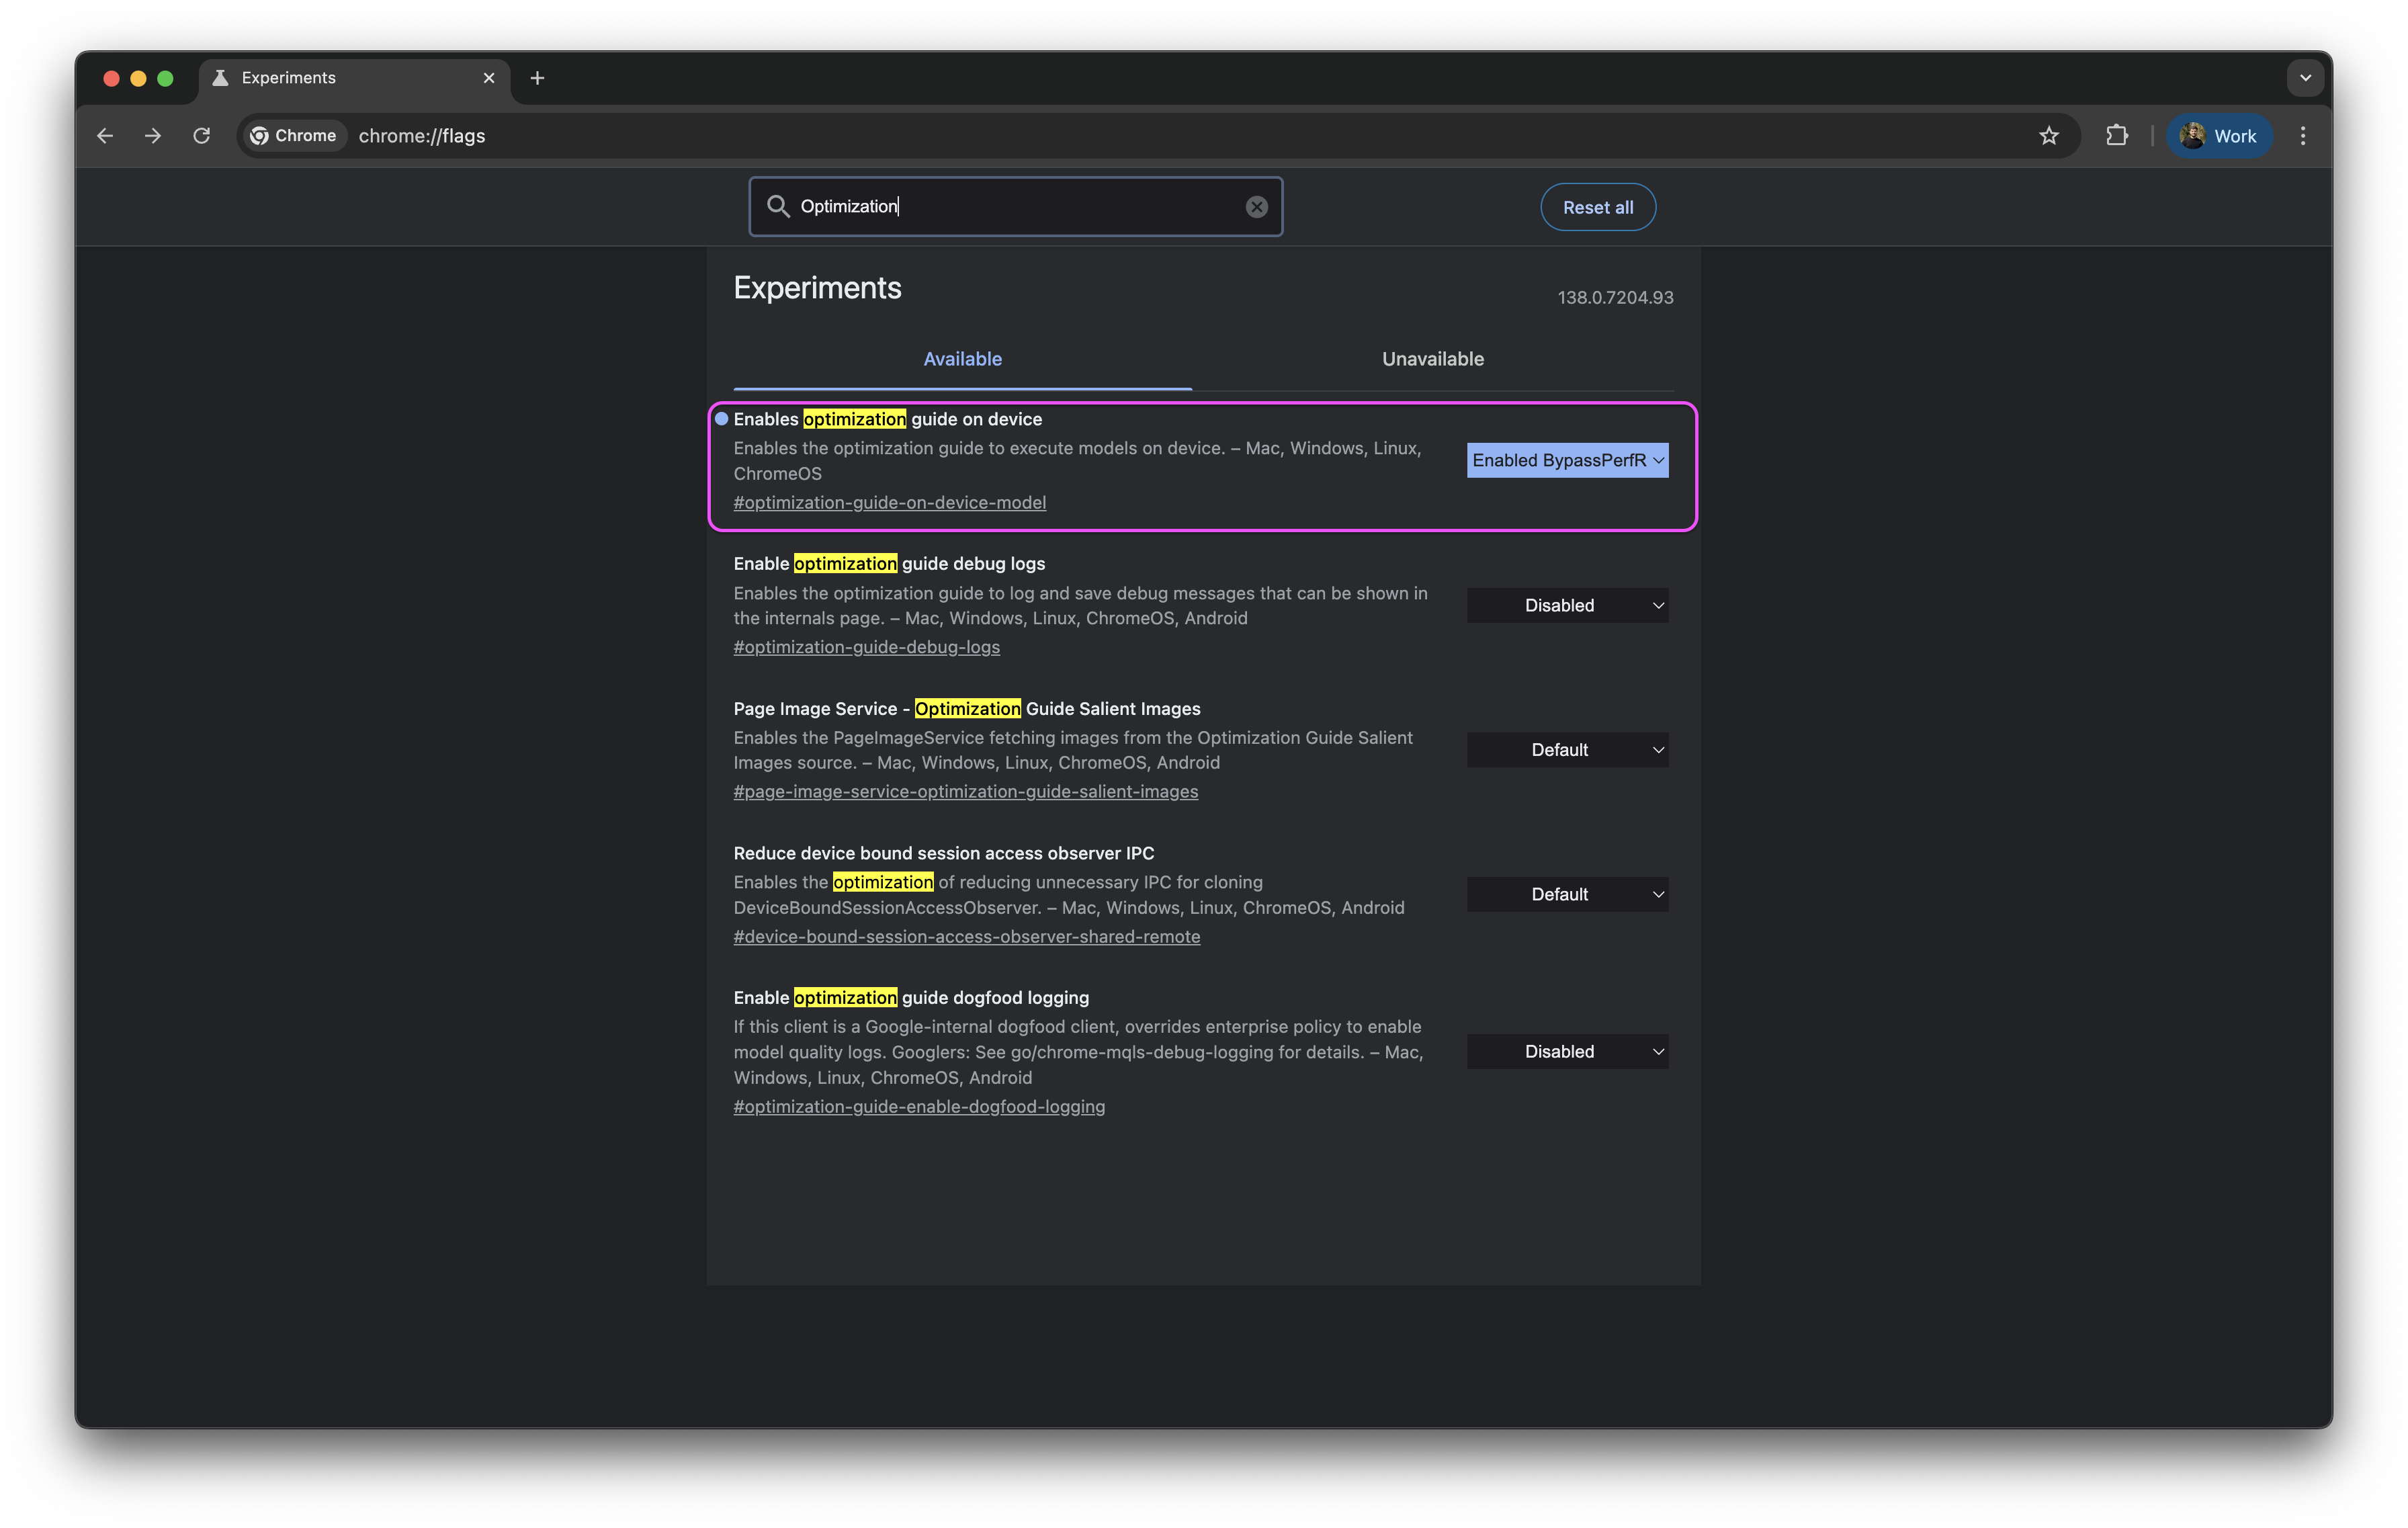Open dropdown for device bound session observer
This screenshot has height=1528, width=2408.
[1567, 894]
